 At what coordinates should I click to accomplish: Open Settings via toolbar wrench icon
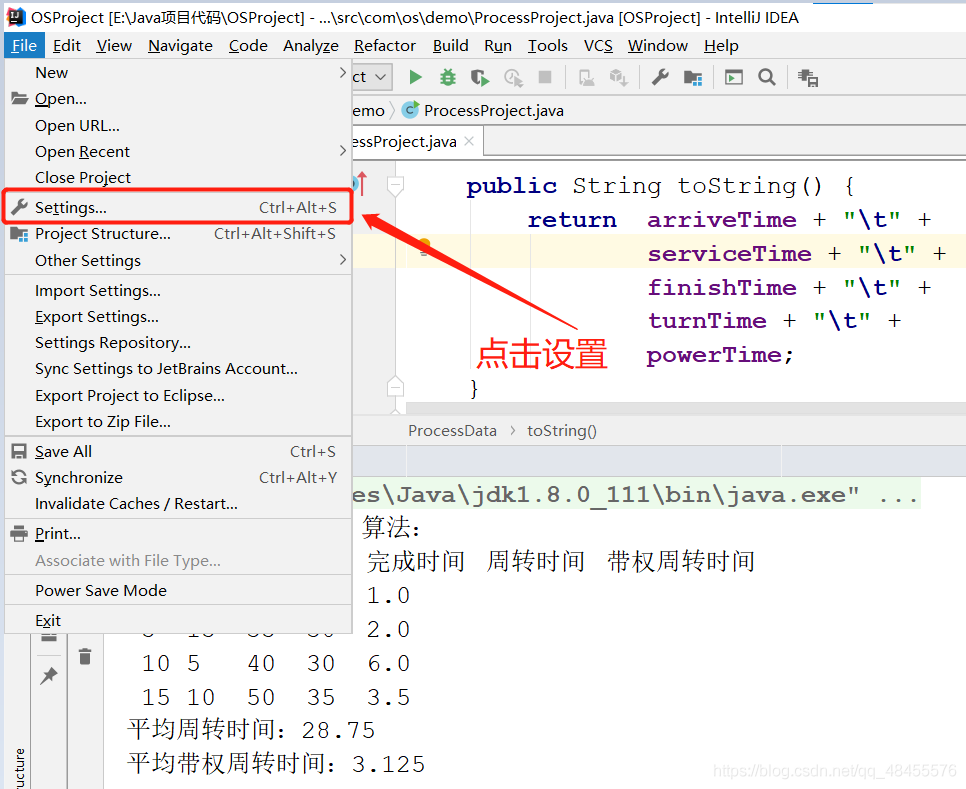point(660,77)
